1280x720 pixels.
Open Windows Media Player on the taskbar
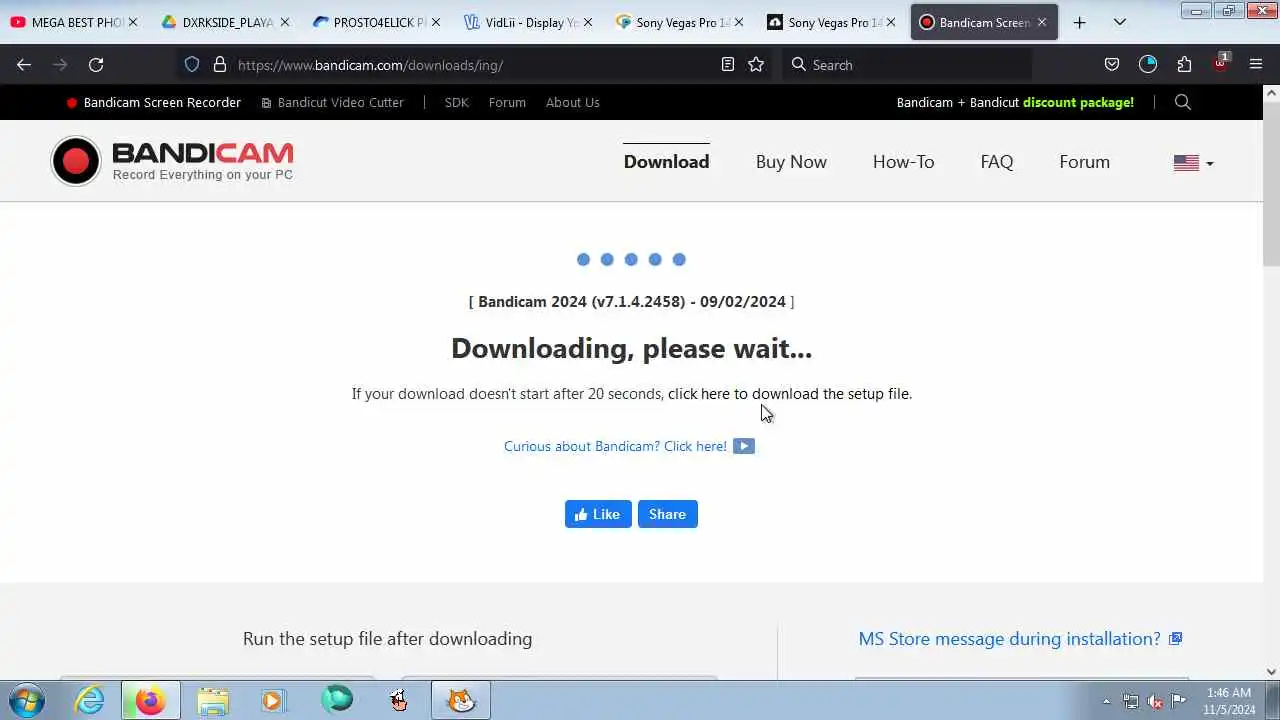coord(273,700)
